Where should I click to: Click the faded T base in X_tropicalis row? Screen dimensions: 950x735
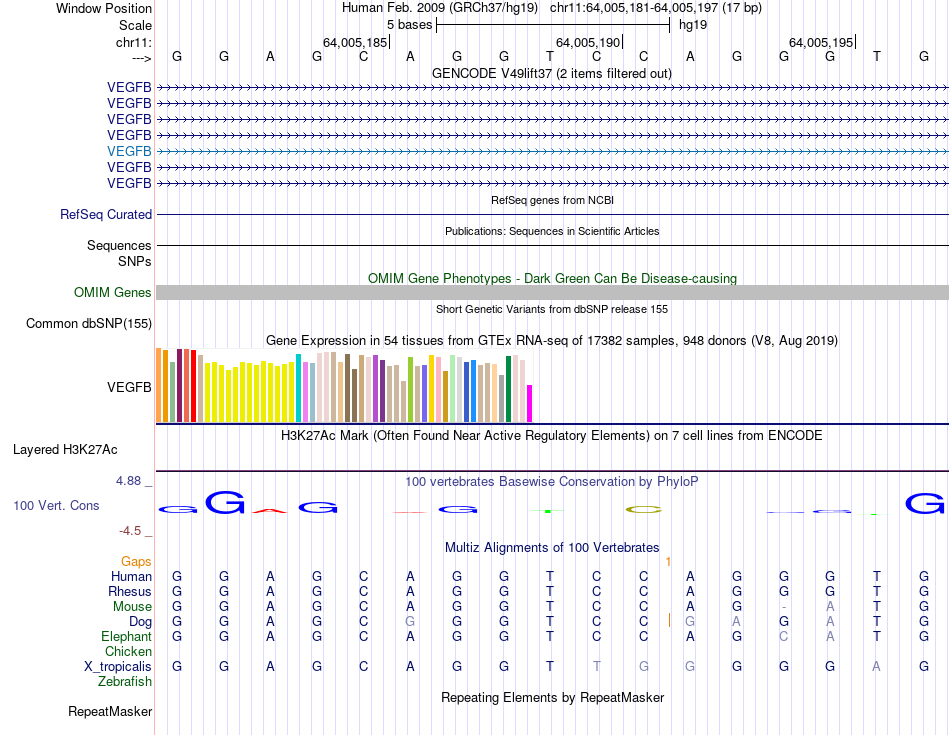point(597,667)
